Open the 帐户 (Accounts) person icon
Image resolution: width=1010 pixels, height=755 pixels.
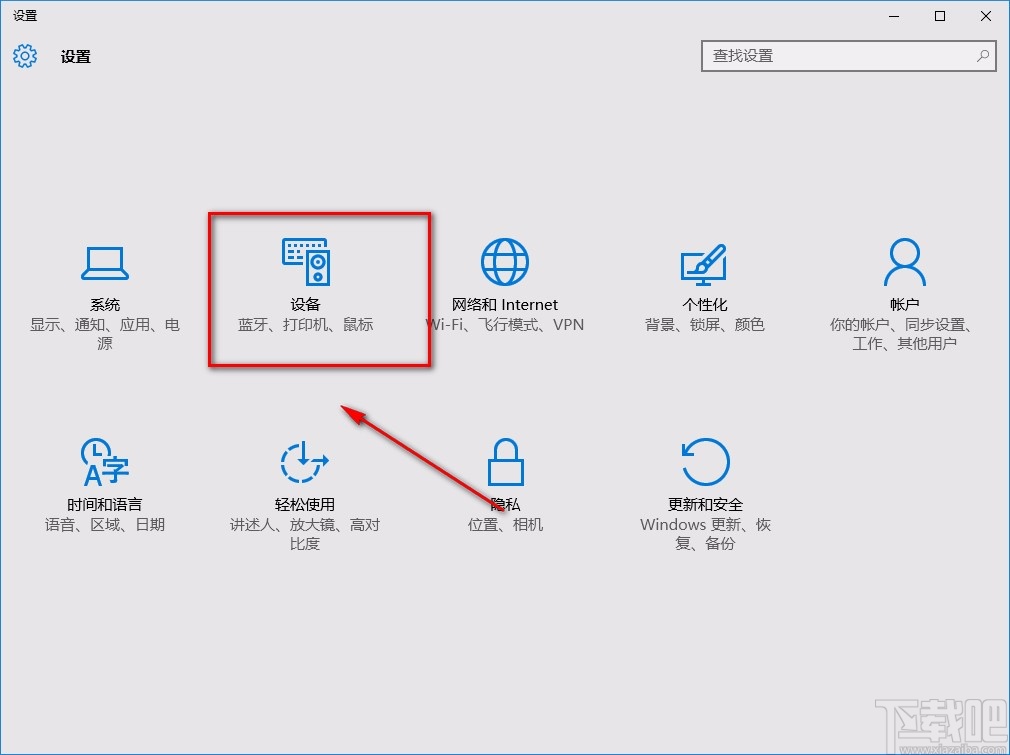[x=904, y=260]
